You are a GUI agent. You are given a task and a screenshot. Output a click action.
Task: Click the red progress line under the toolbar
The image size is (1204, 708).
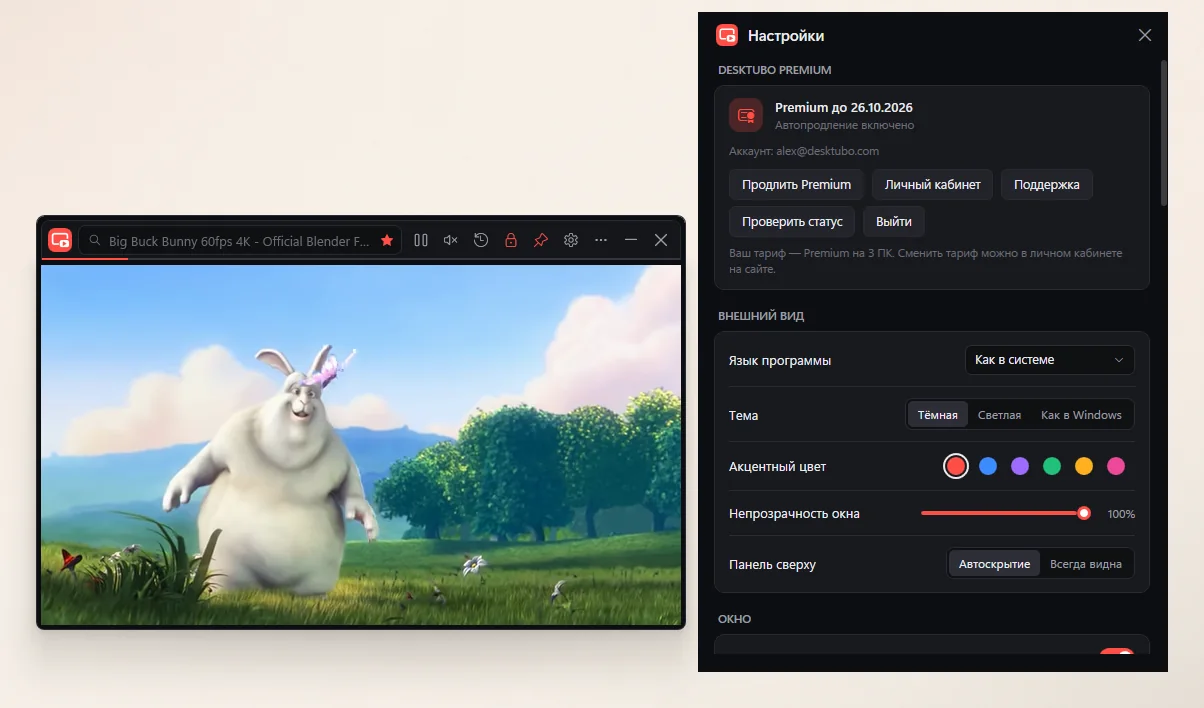click(x=85, y=259)
